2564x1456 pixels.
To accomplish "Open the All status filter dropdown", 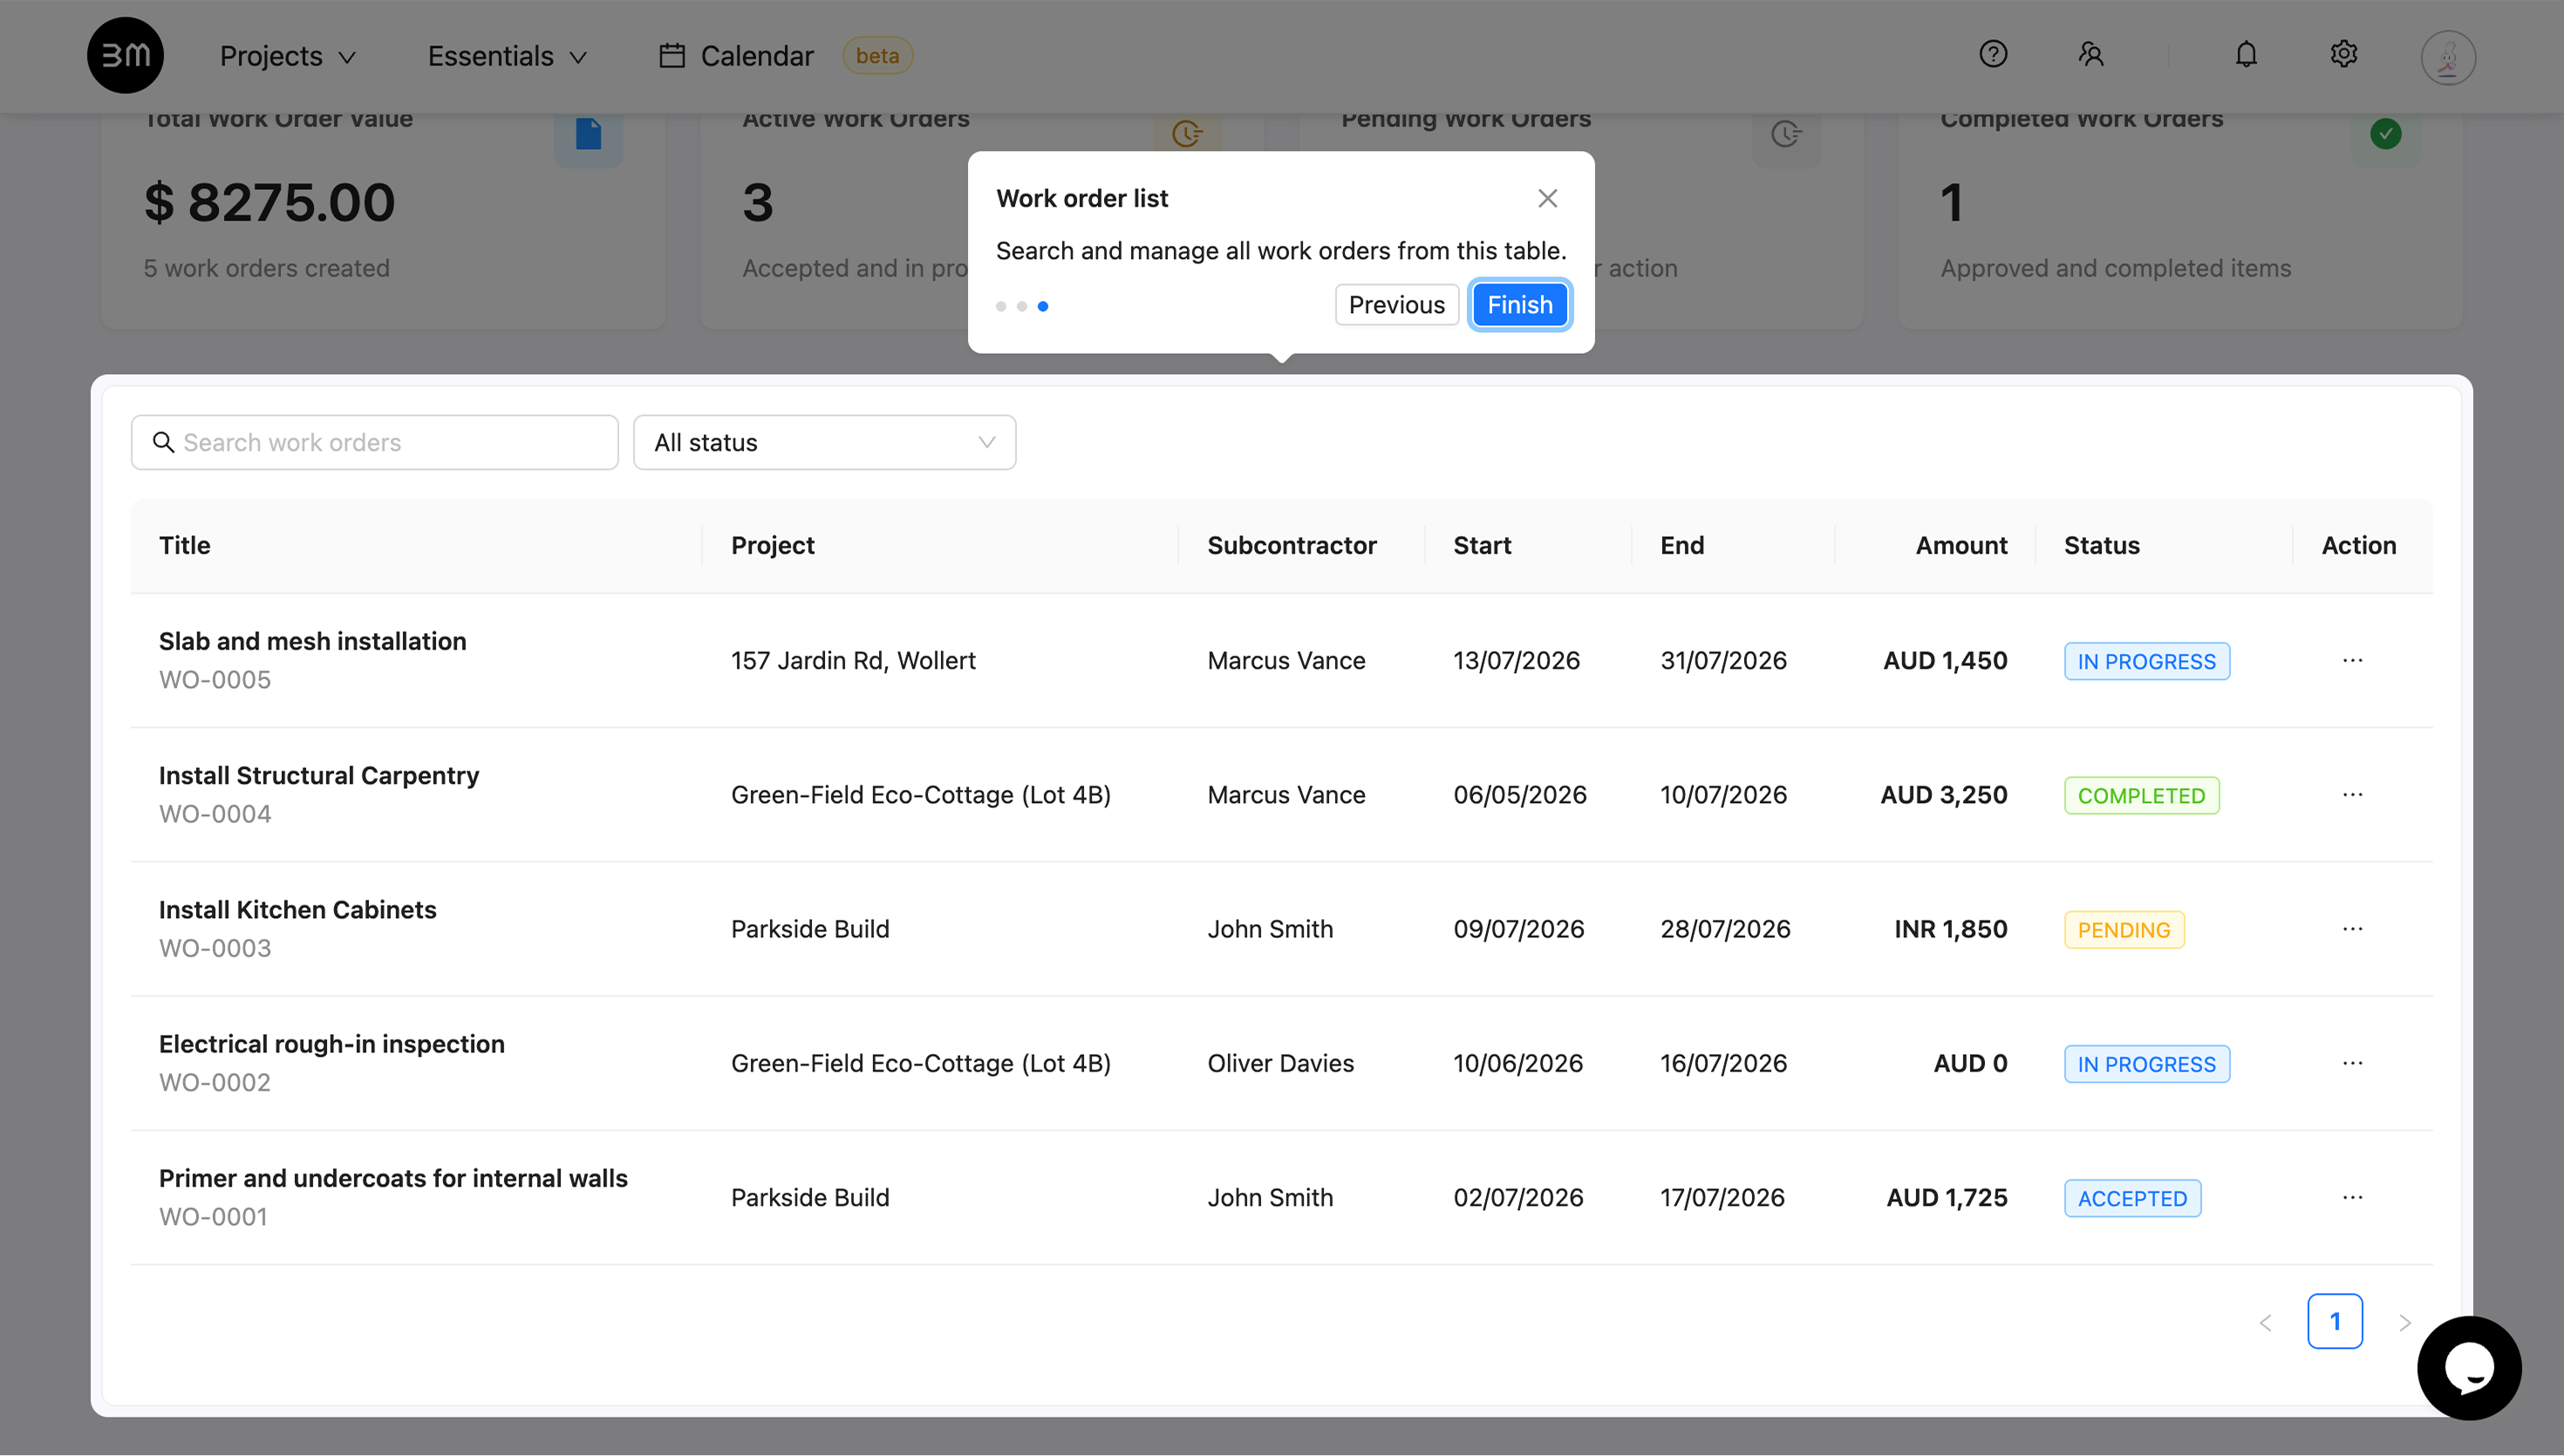I will coord(824,442).
